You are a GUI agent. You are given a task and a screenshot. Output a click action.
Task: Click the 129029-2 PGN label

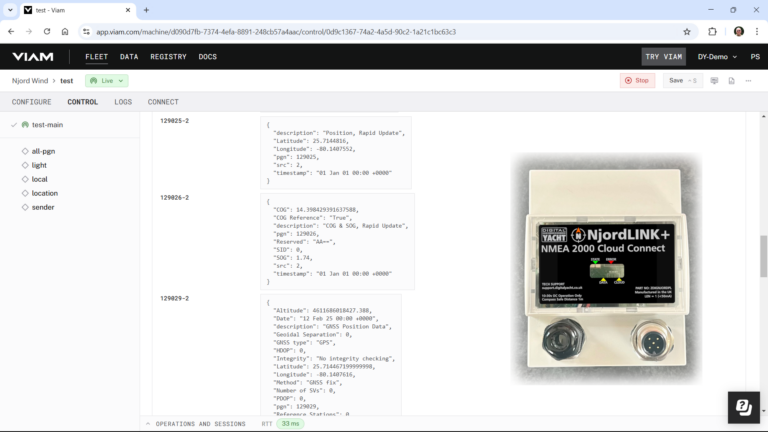174,298
